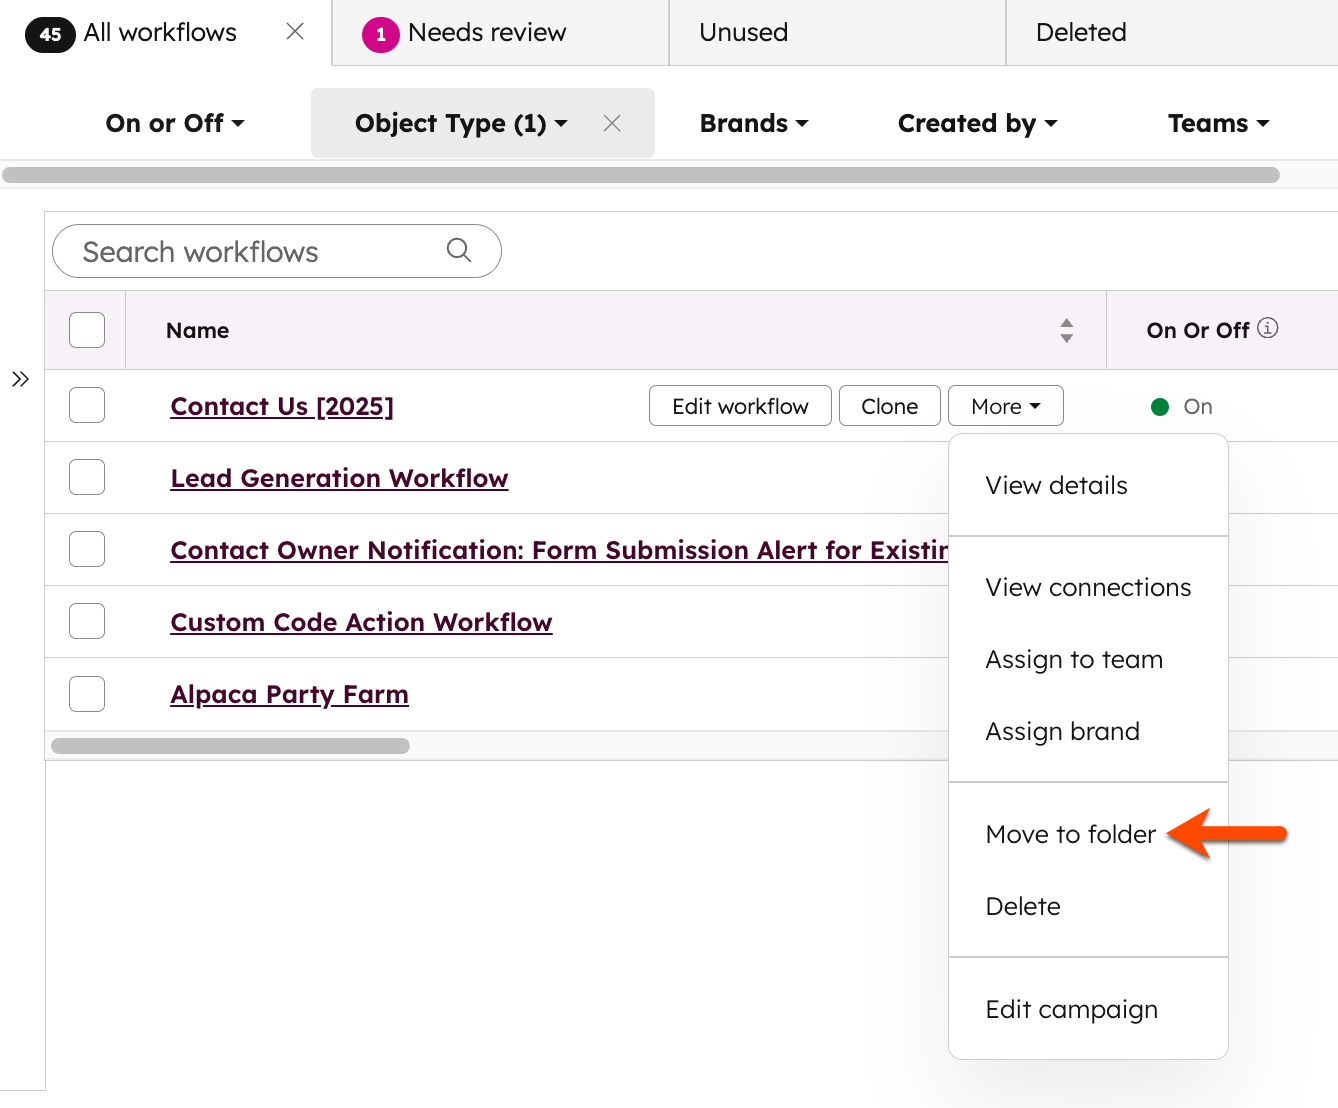Screen dimensions: 1338x1108
Task: Open the On or Off filter dropdown
Action: pos(175,123)
